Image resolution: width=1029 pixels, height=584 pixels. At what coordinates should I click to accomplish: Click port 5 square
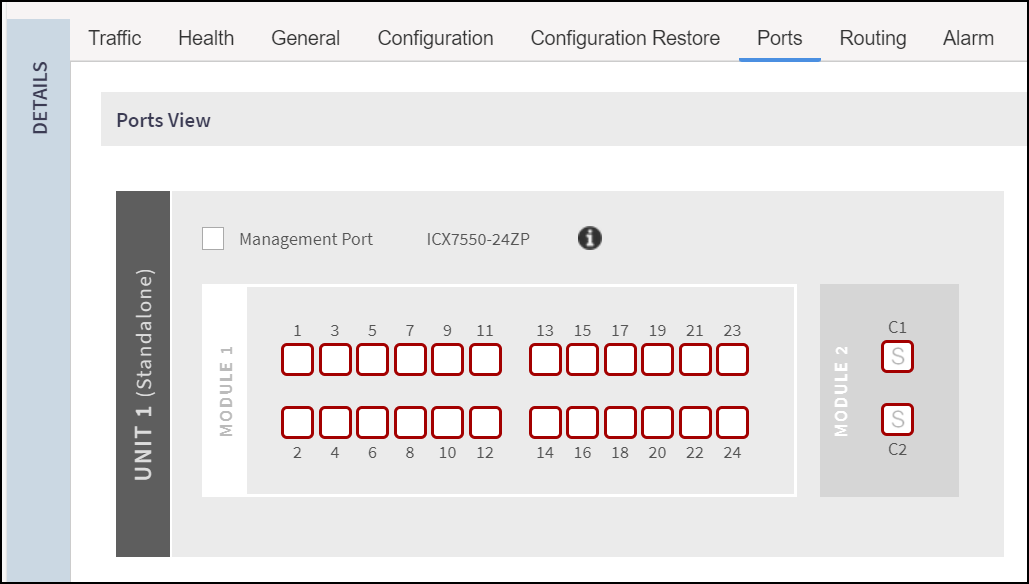[x=372, y=360]
